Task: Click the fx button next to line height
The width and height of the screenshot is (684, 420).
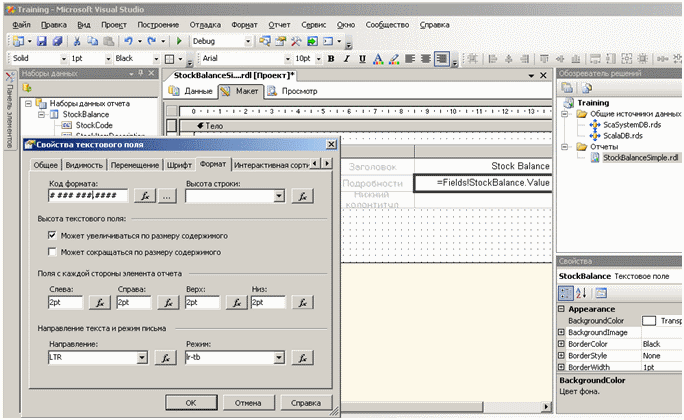Action: tap(302, 196)
